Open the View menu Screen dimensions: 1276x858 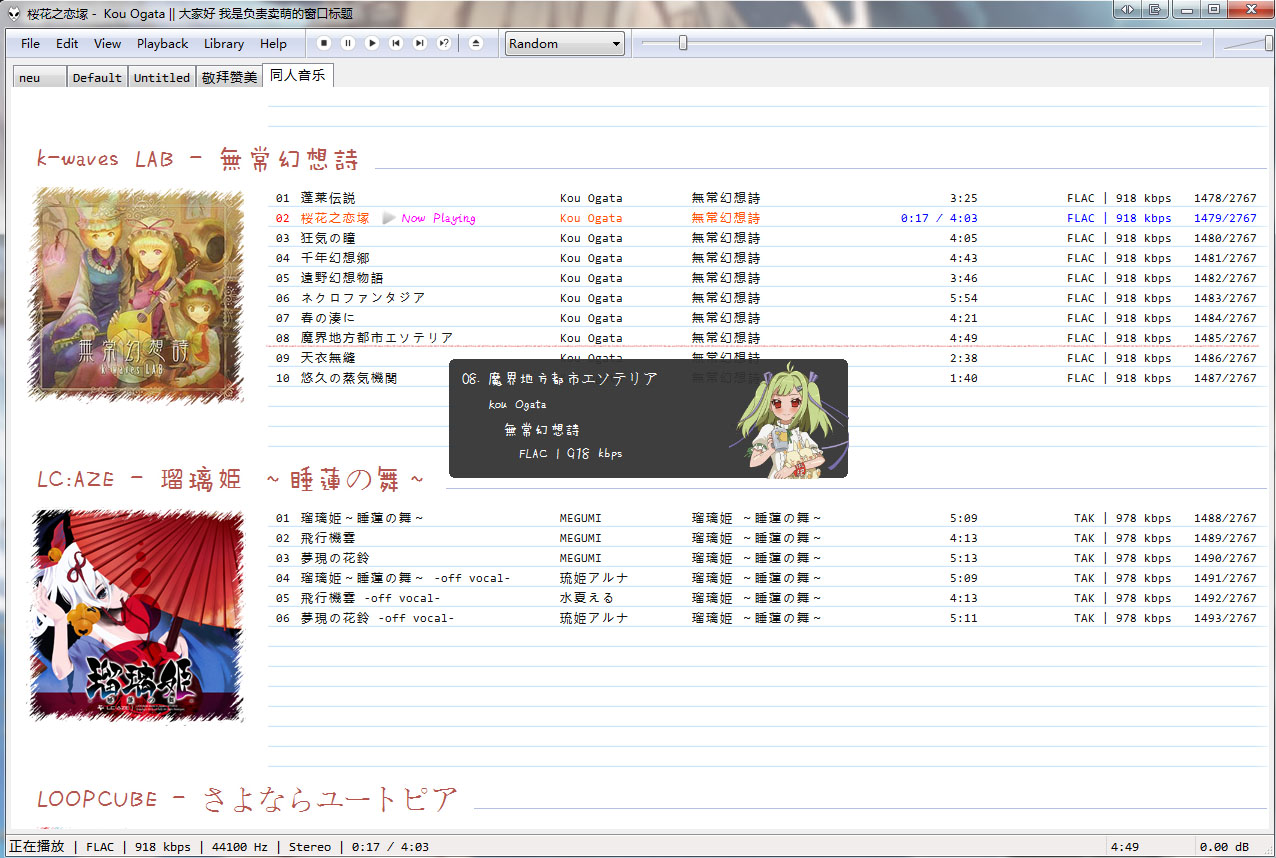click(107, 43)
